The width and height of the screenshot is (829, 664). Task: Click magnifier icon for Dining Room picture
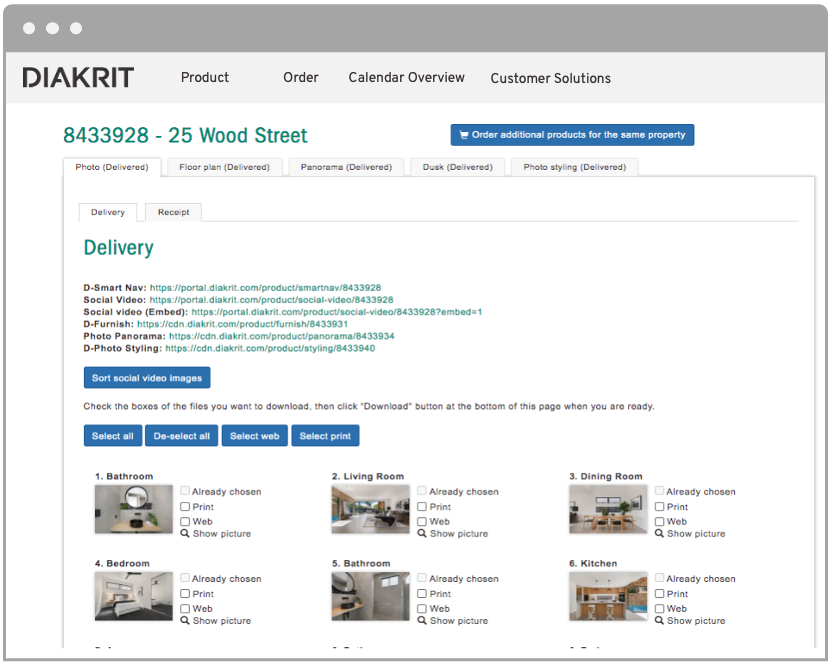tap(659, 534)
